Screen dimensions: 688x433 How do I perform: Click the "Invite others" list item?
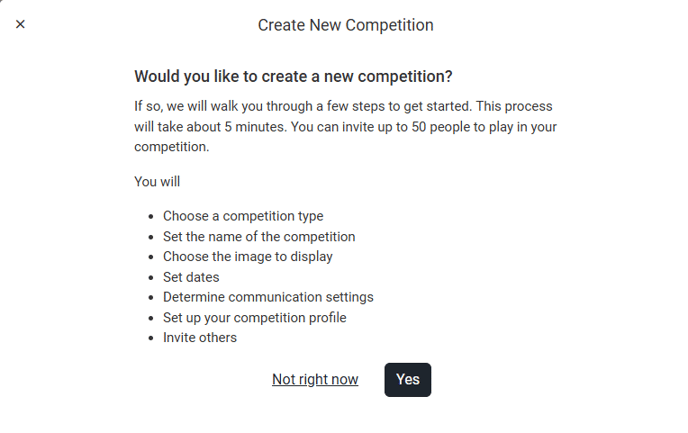(x=200, y=338)
